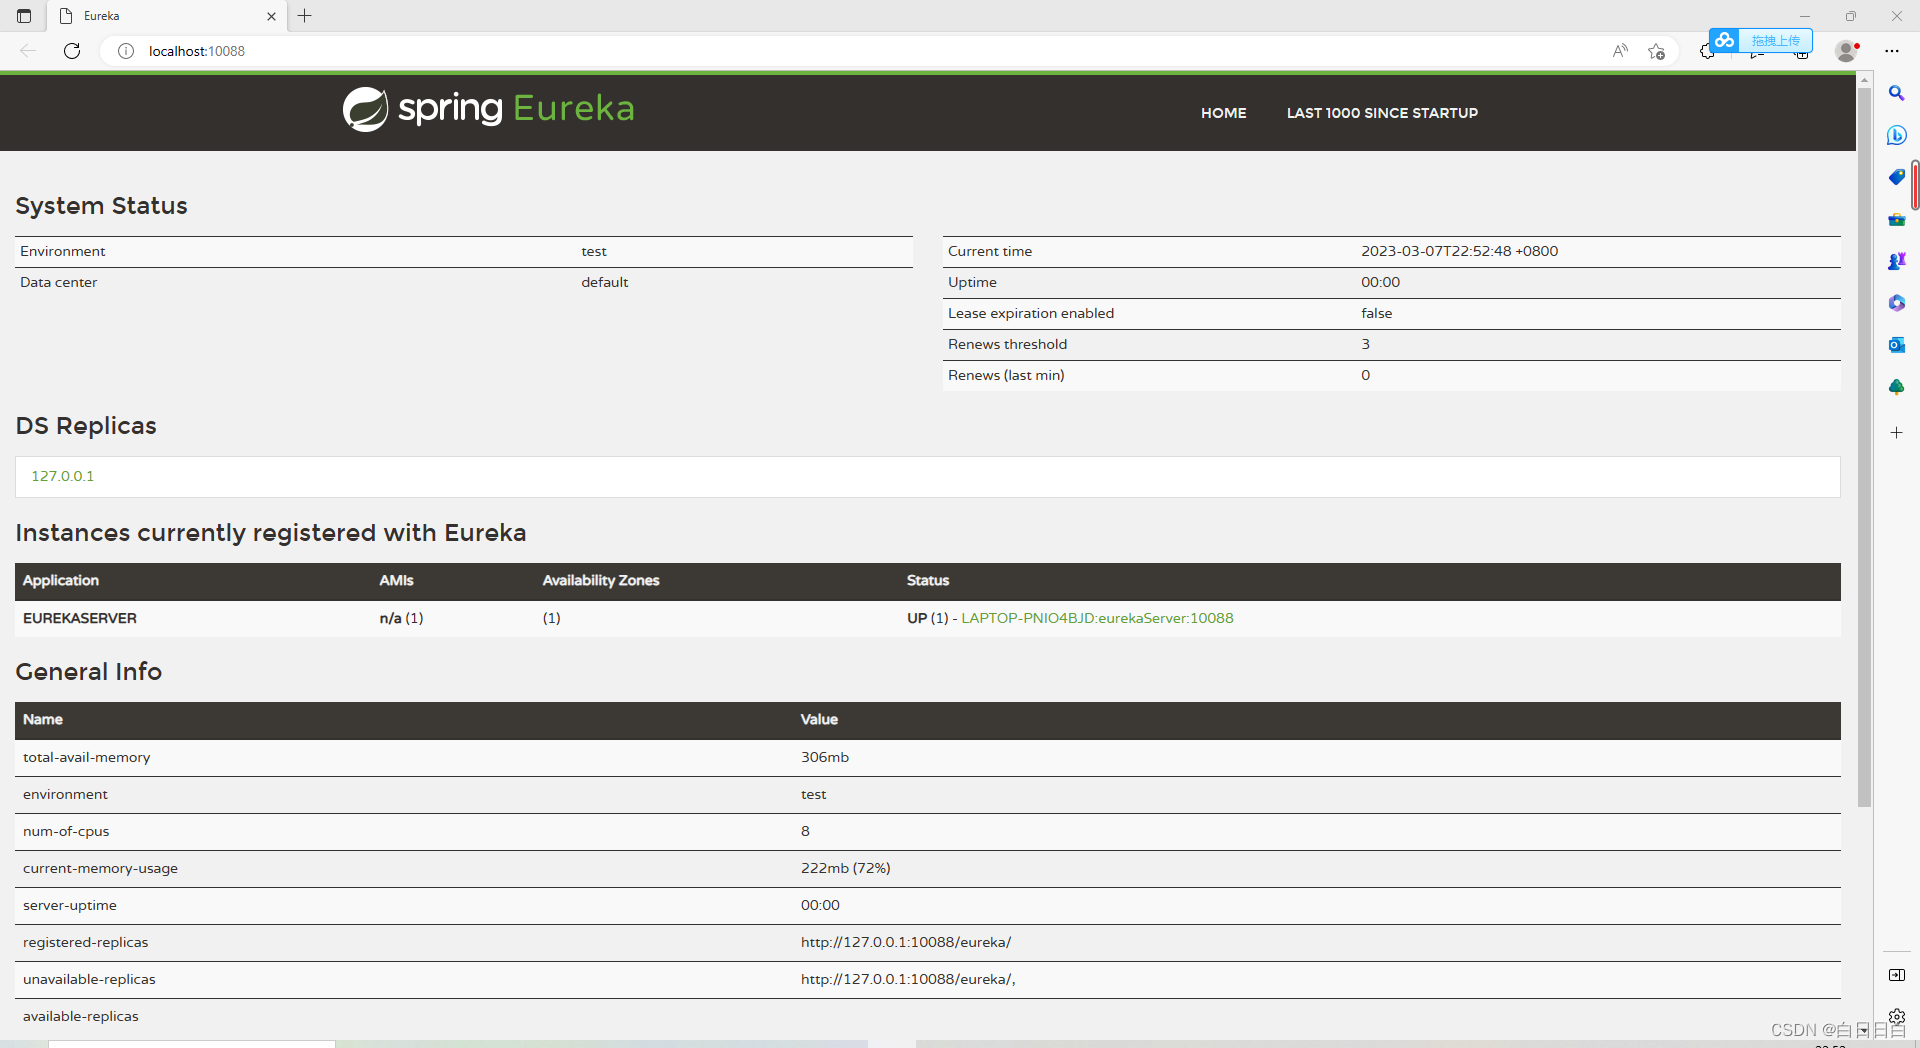Click the General Info Value column header
This screenshot has width=1920, height=1048.
click(x=819, y=719)
